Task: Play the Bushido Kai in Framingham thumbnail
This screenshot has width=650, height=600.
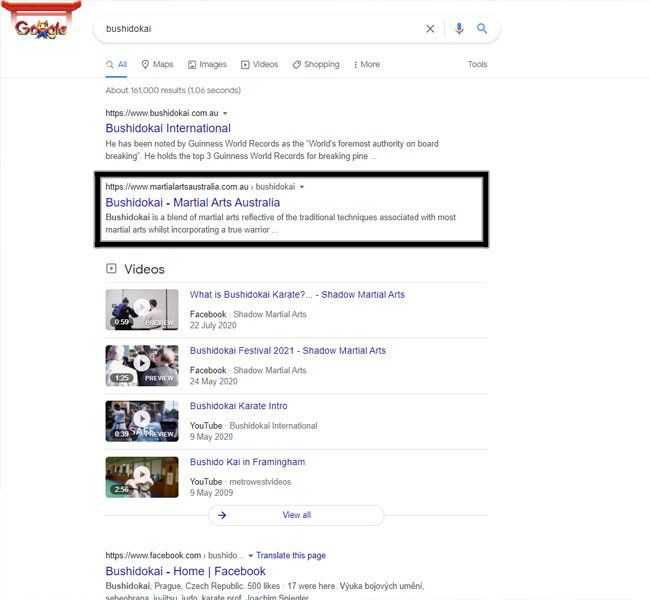Action: [142, 477]
